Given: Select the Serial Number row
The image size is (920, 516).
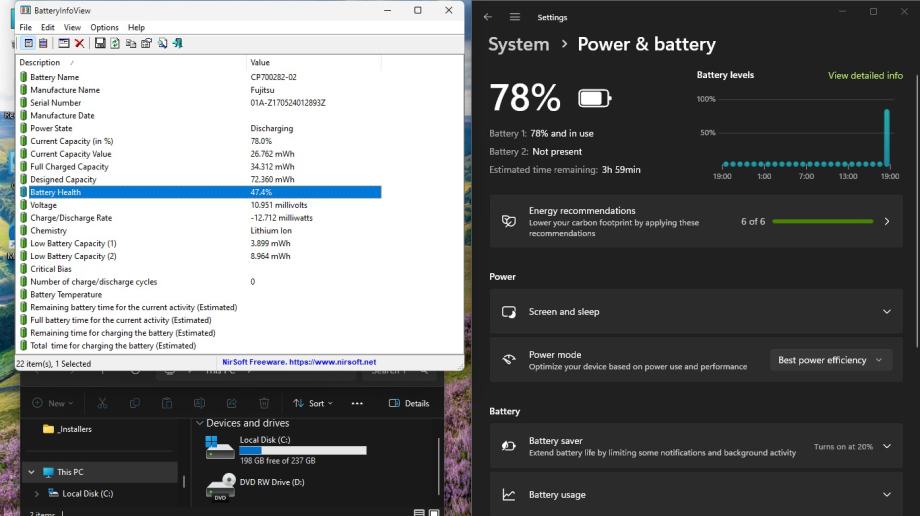Looking at the screenshot, I should [199, 103].
